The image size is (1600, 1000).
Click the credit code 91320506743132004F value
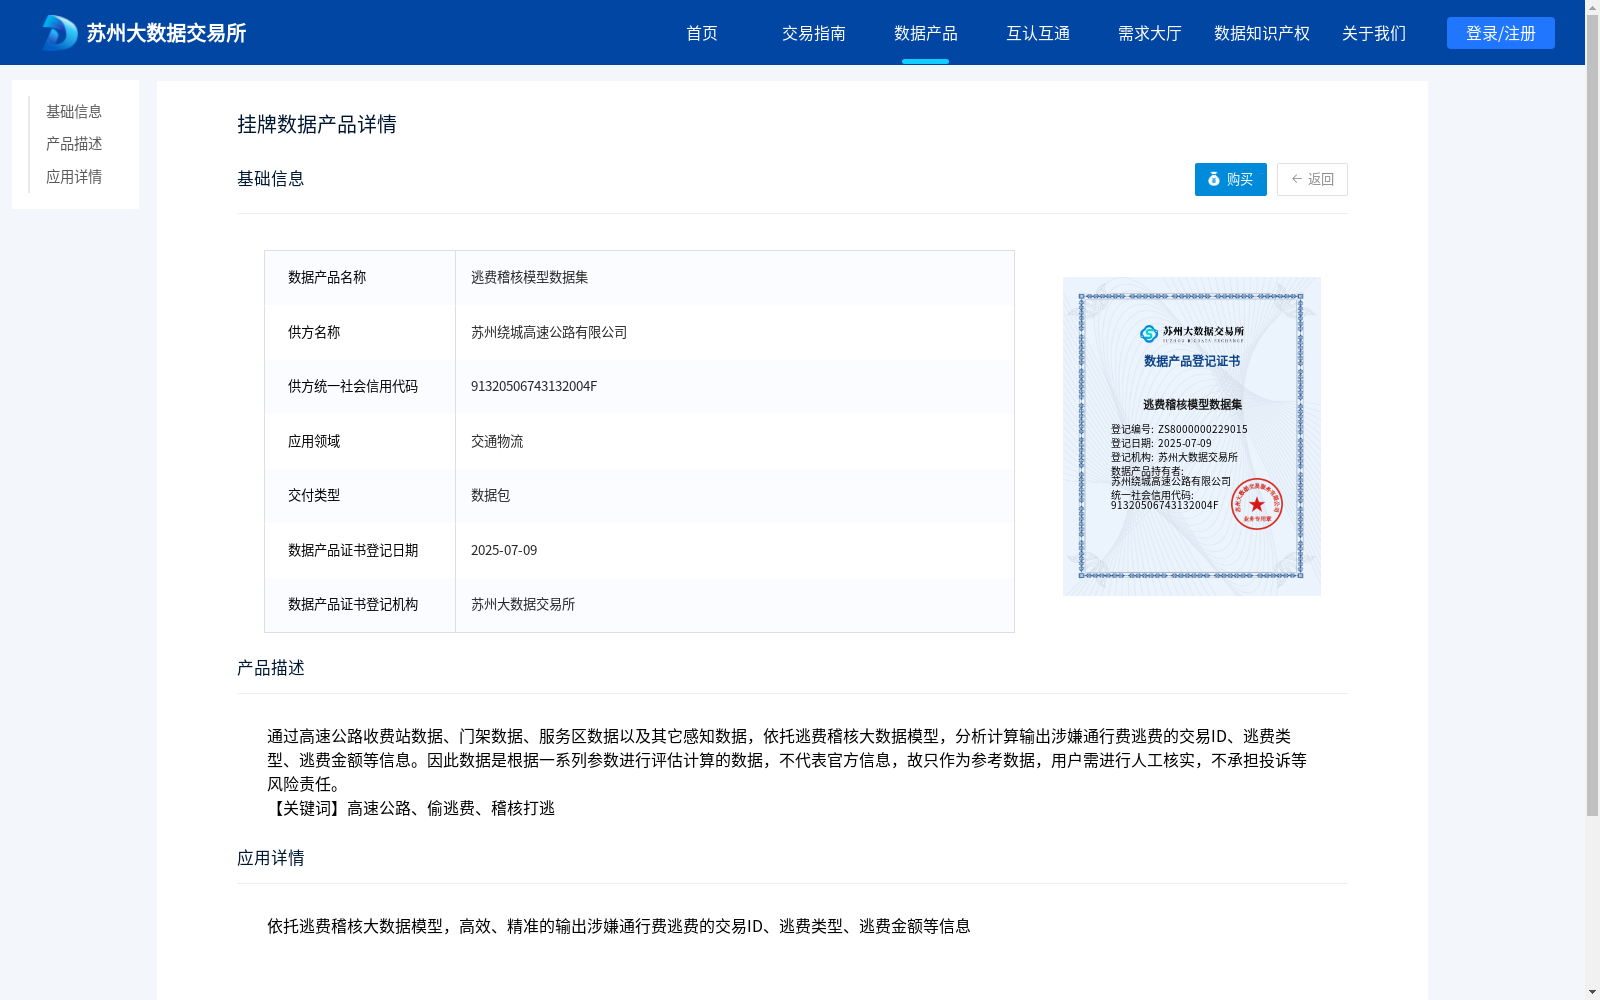[x=534, y=386]
